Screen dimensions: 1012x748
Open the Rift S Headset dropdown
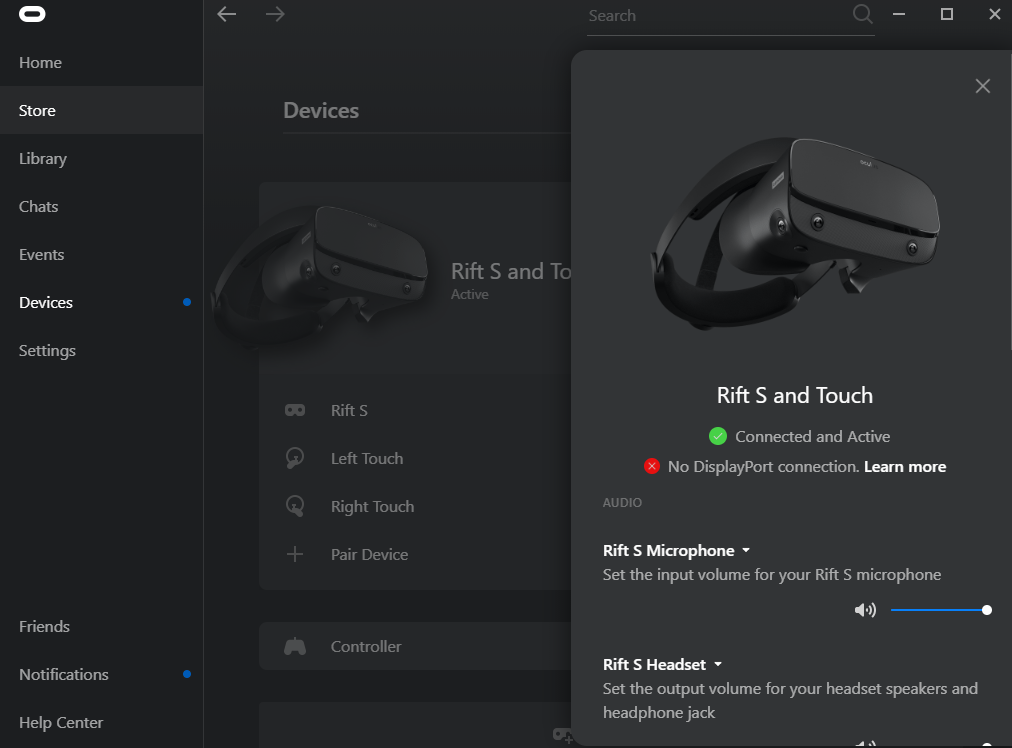(x=720, y=664)
